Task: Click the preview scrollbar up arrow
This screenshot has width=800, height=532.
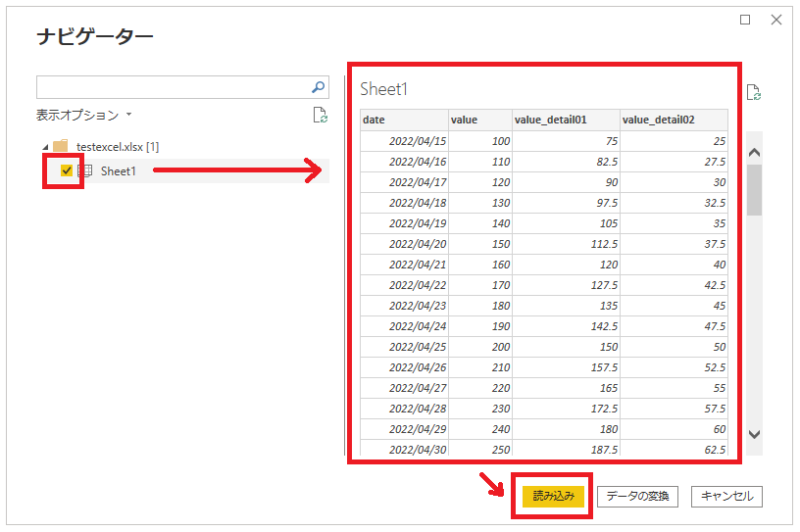Action: (754, 153)
